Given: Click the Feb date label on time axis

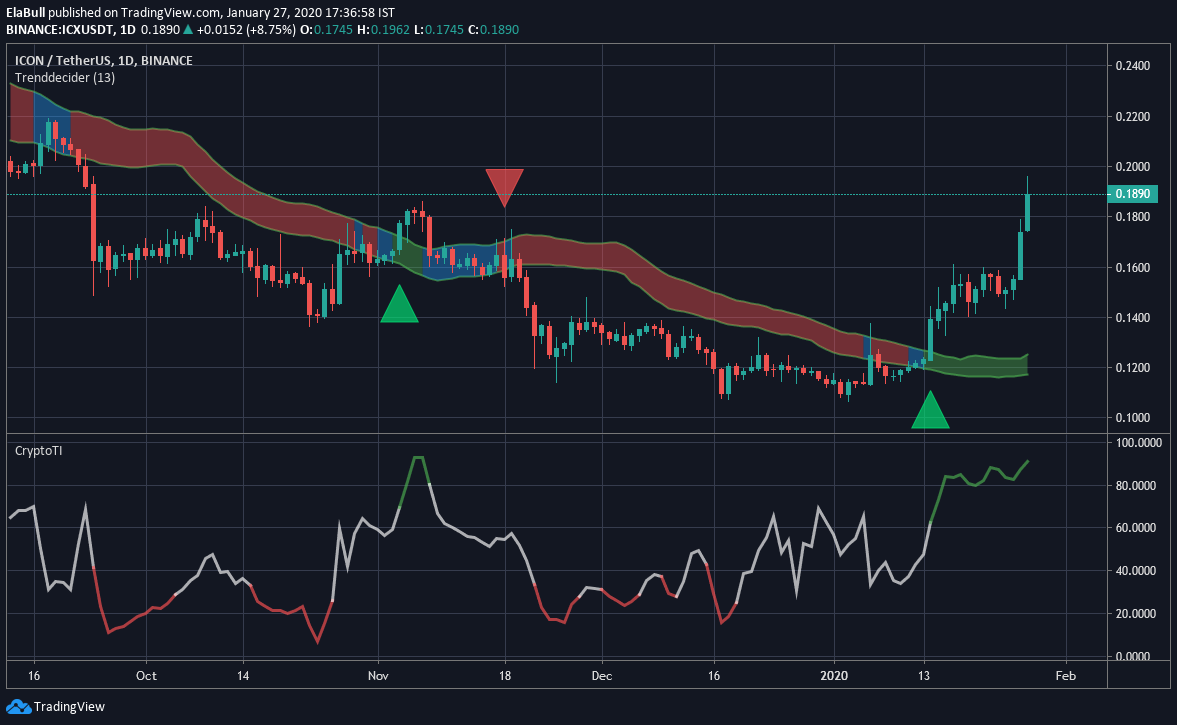Looking at the screenshot, I should coord(1065,675).
